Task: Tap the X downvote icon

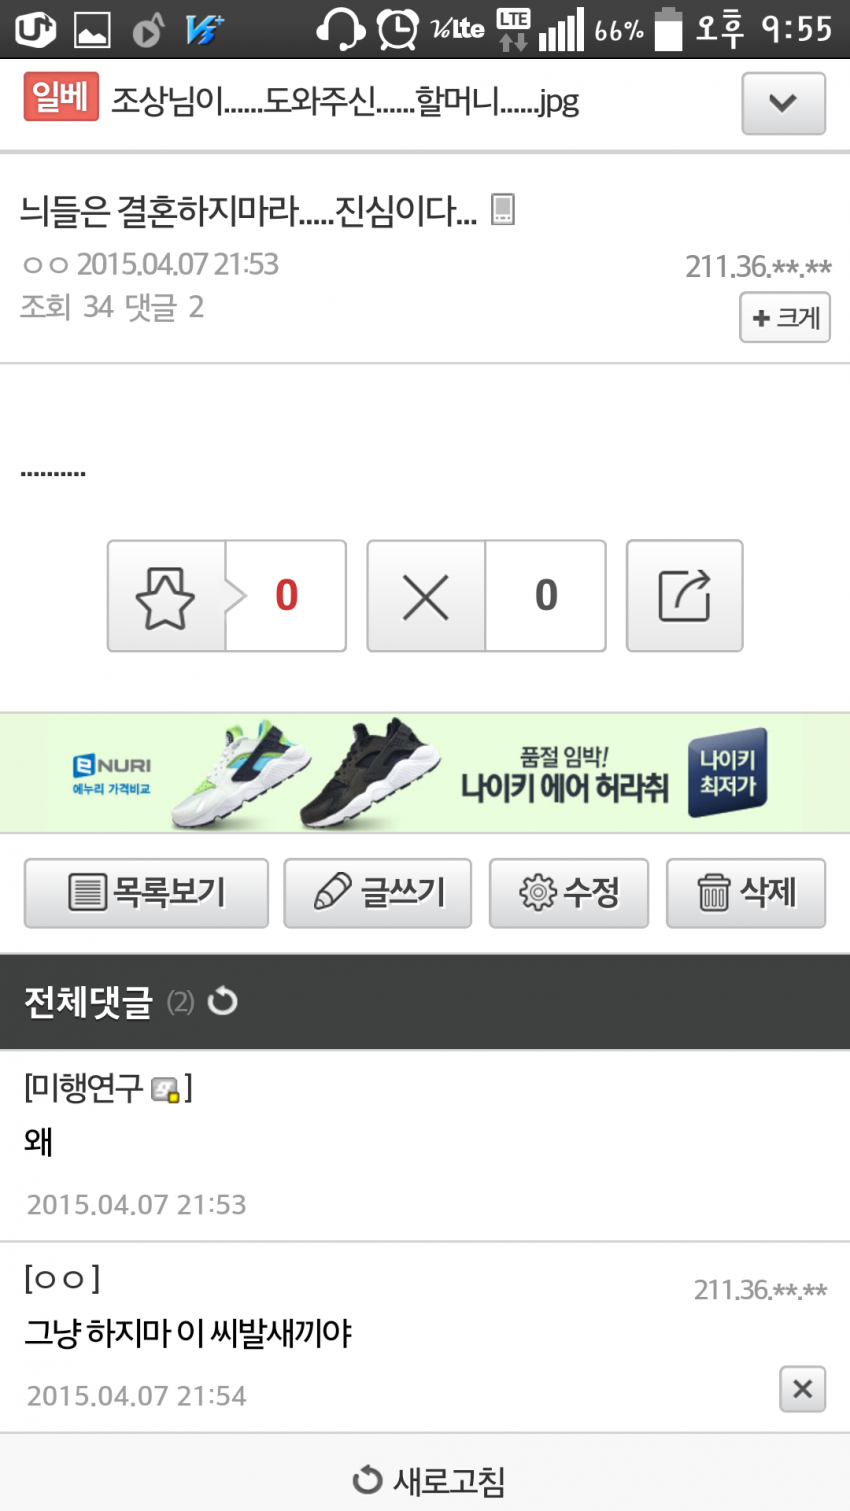Action: click(426, 596)
